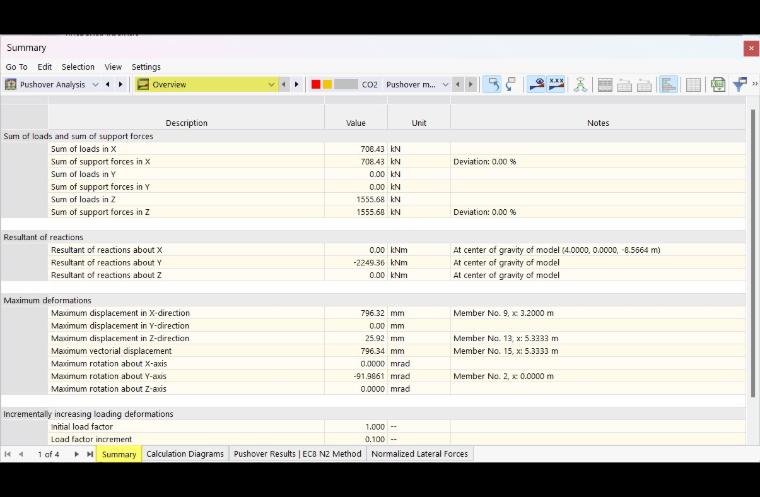The image size is (760, 497).
Task: Switch to Pushover Results EC8 N2 Method tab
Action: pyautogui.click(x=298, y=454)
